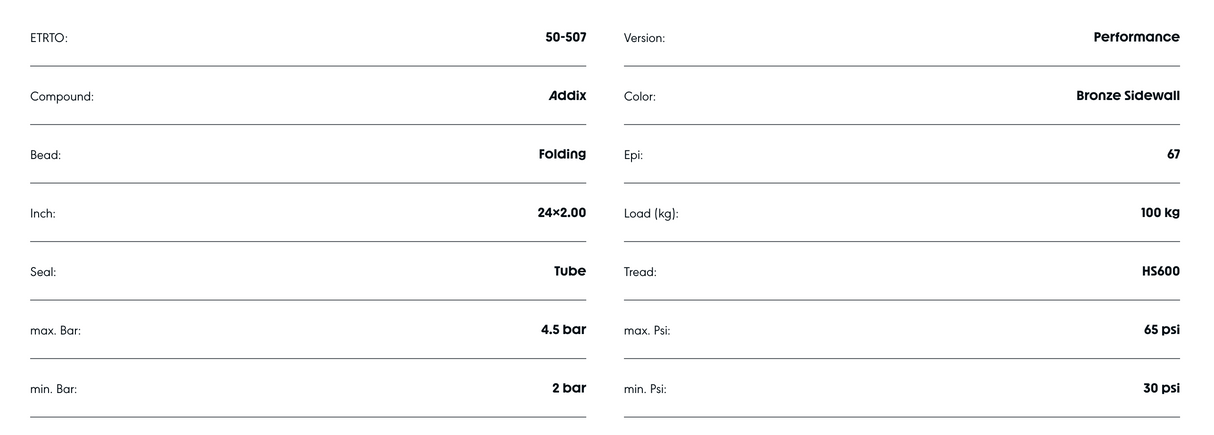Click the Folding bead value

[562, 154]
